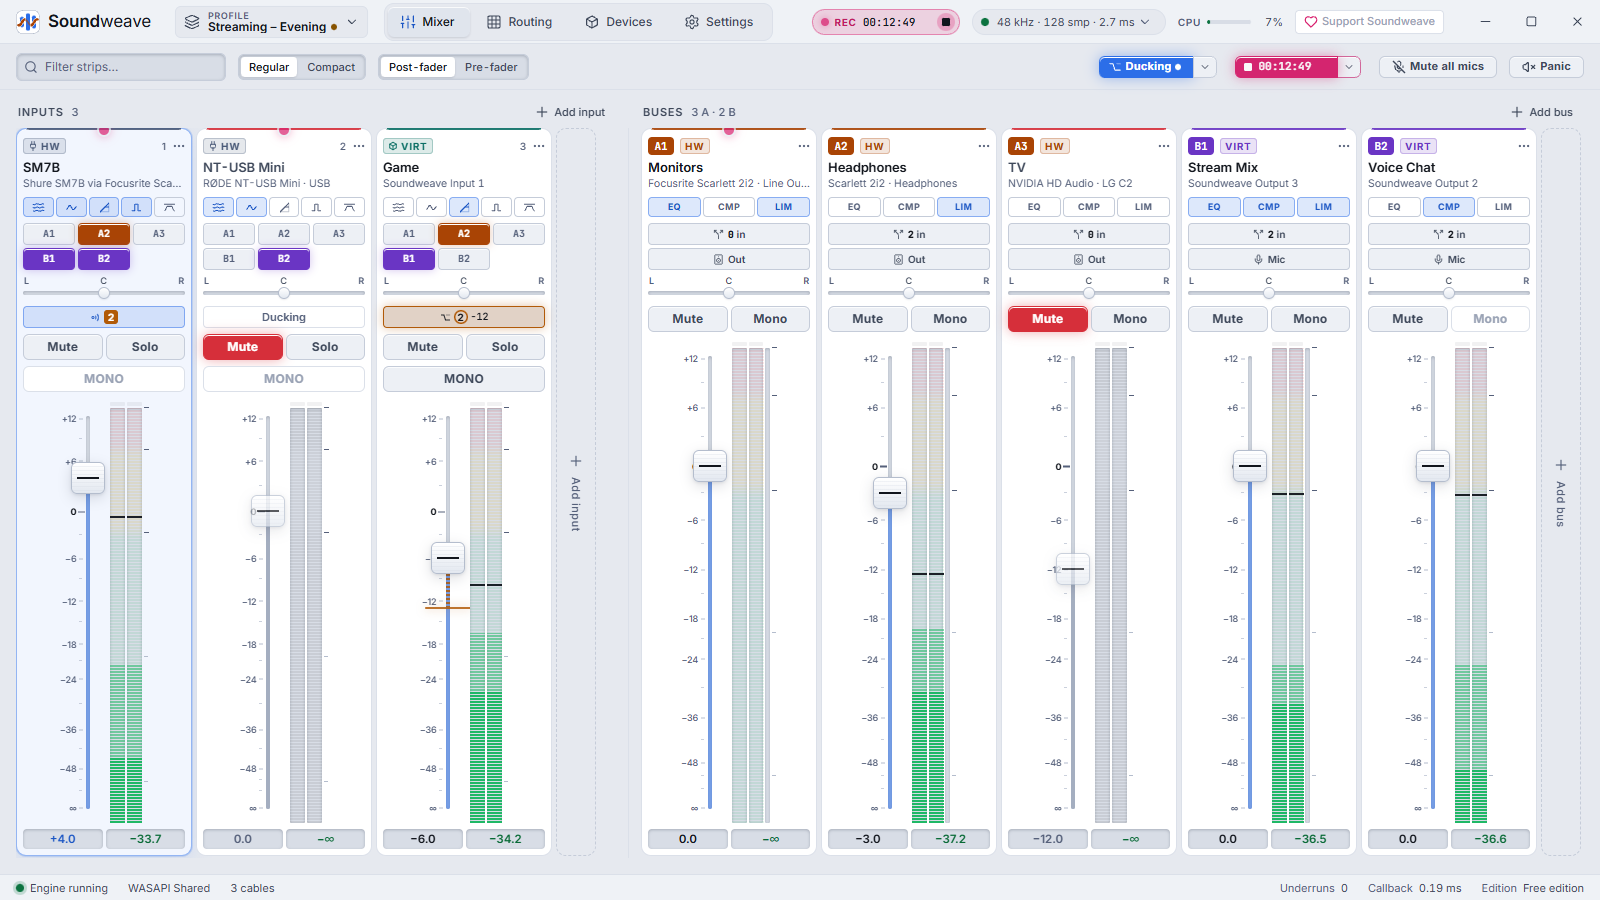
Task: Open the NT-USB Mini strip three-dots menu
Action: coord(359,146)
